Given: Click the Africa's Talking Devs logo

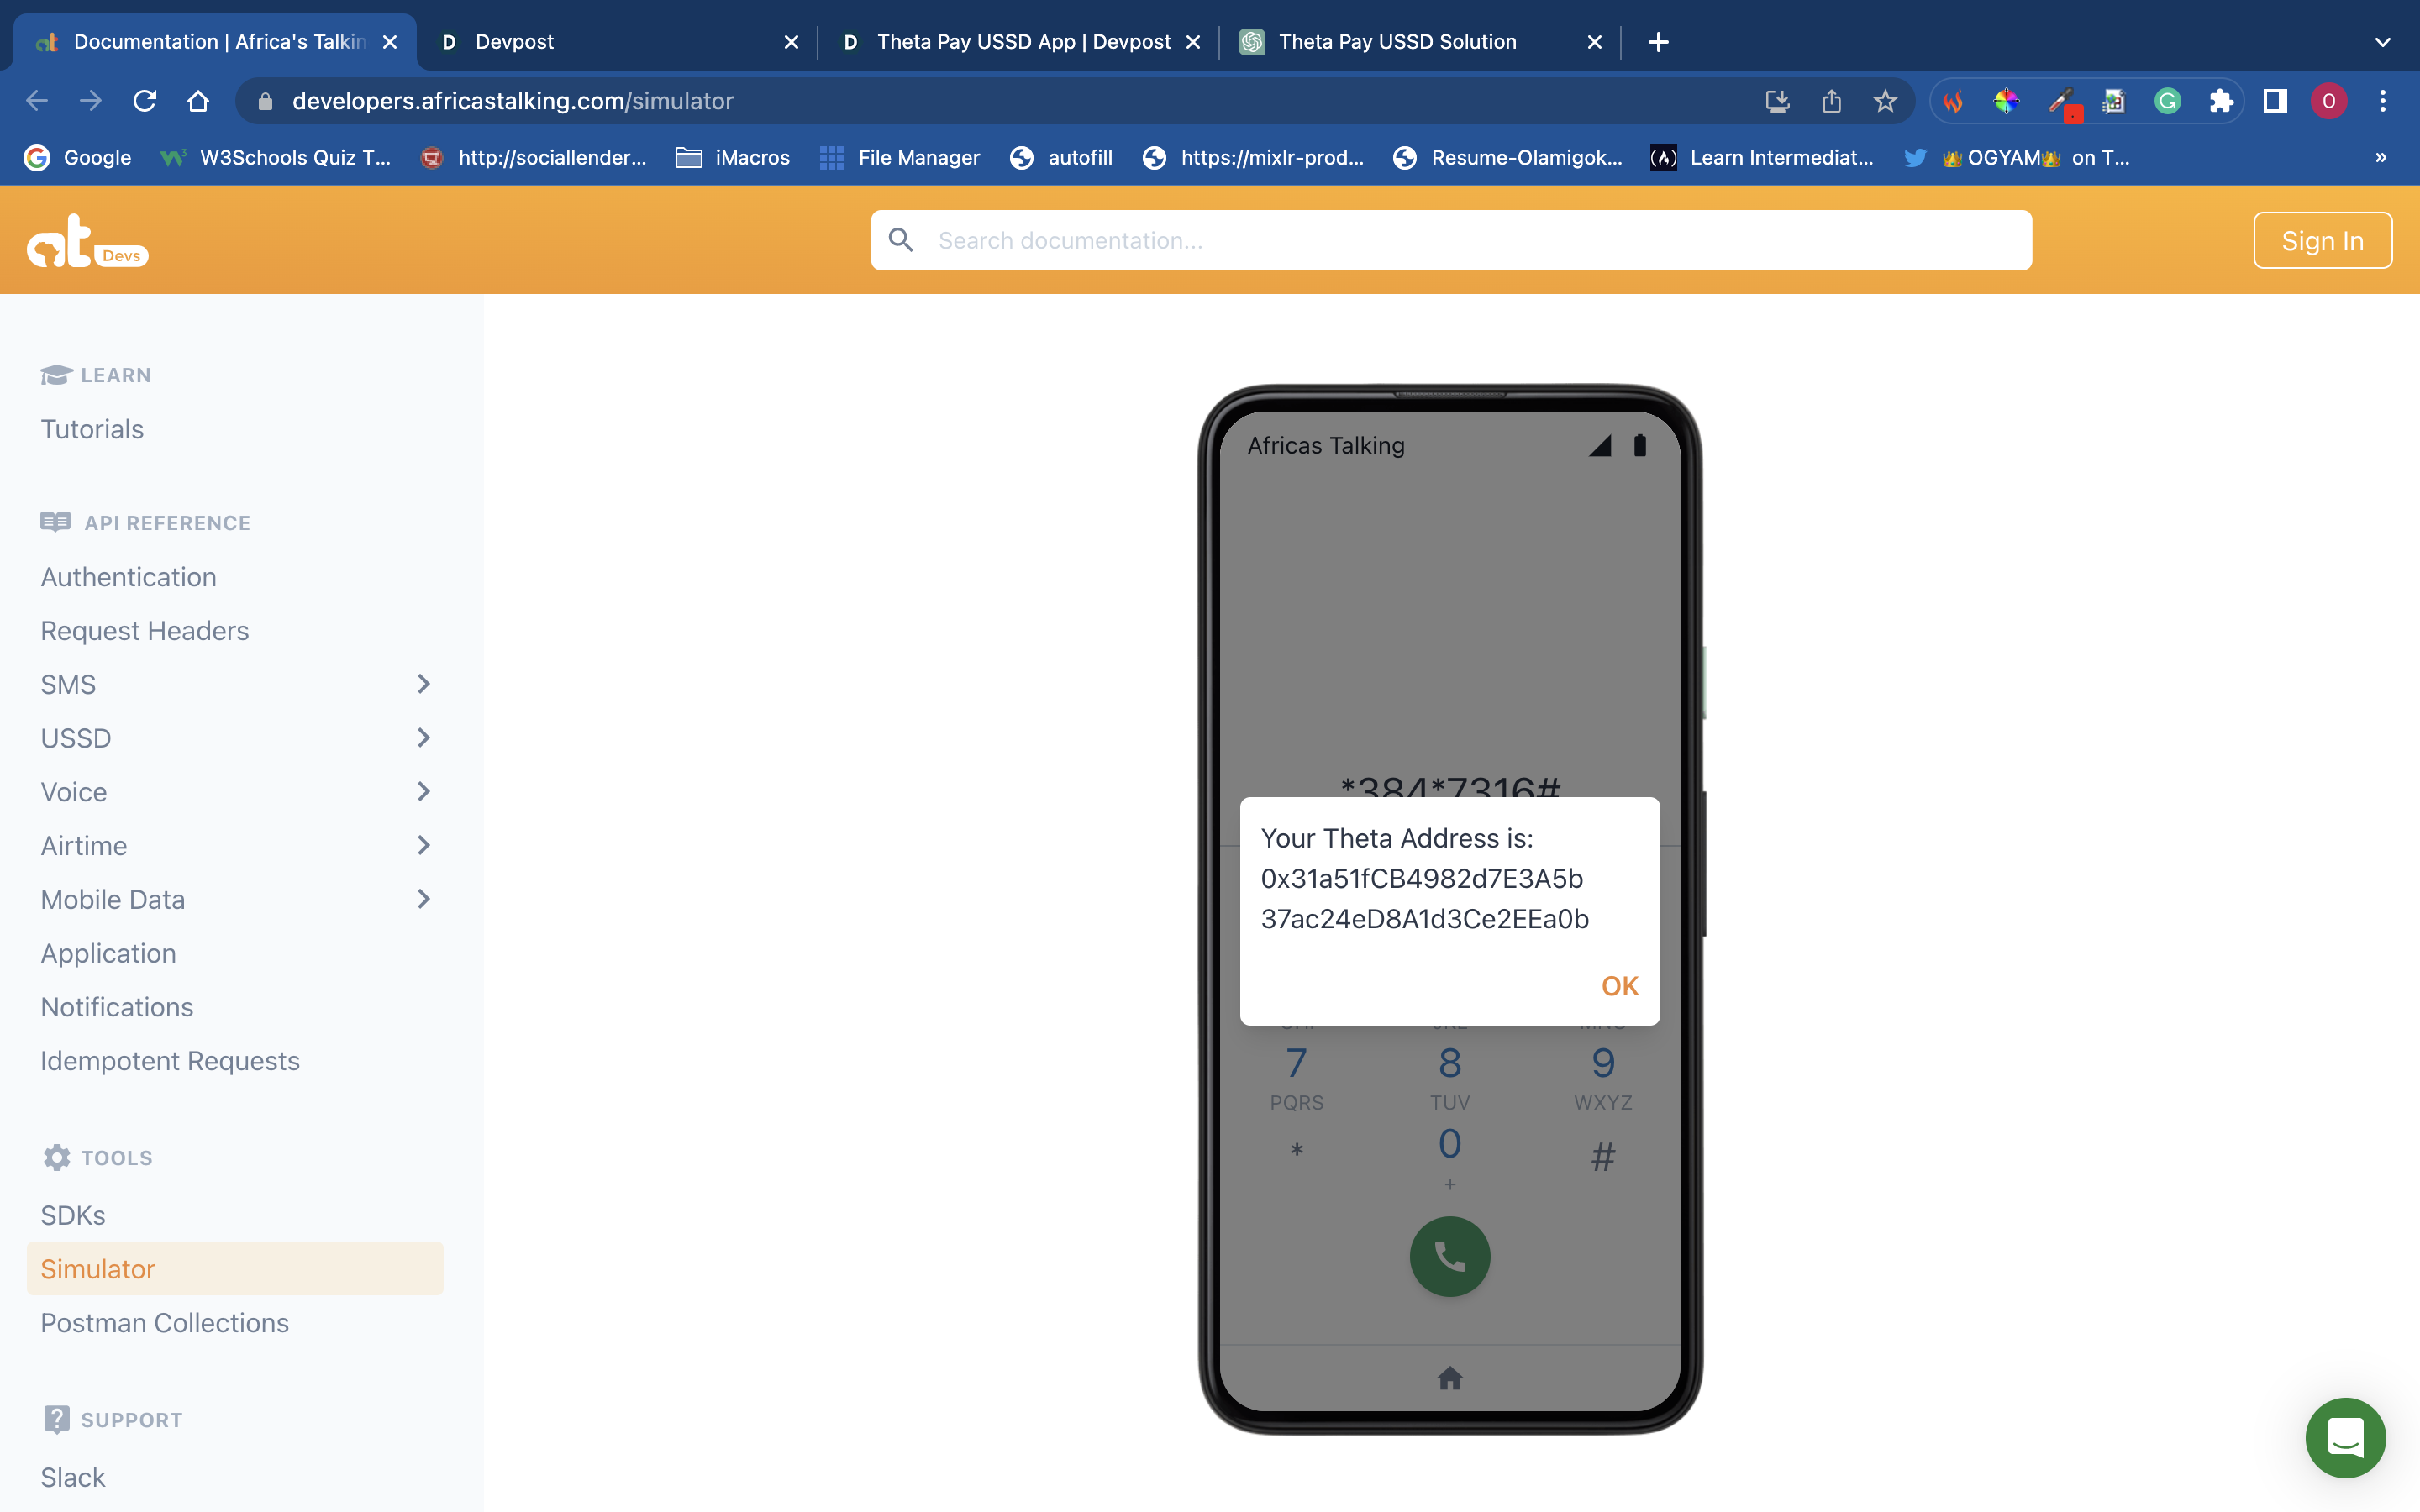Looking at the screenshot, I should (87, 241).
